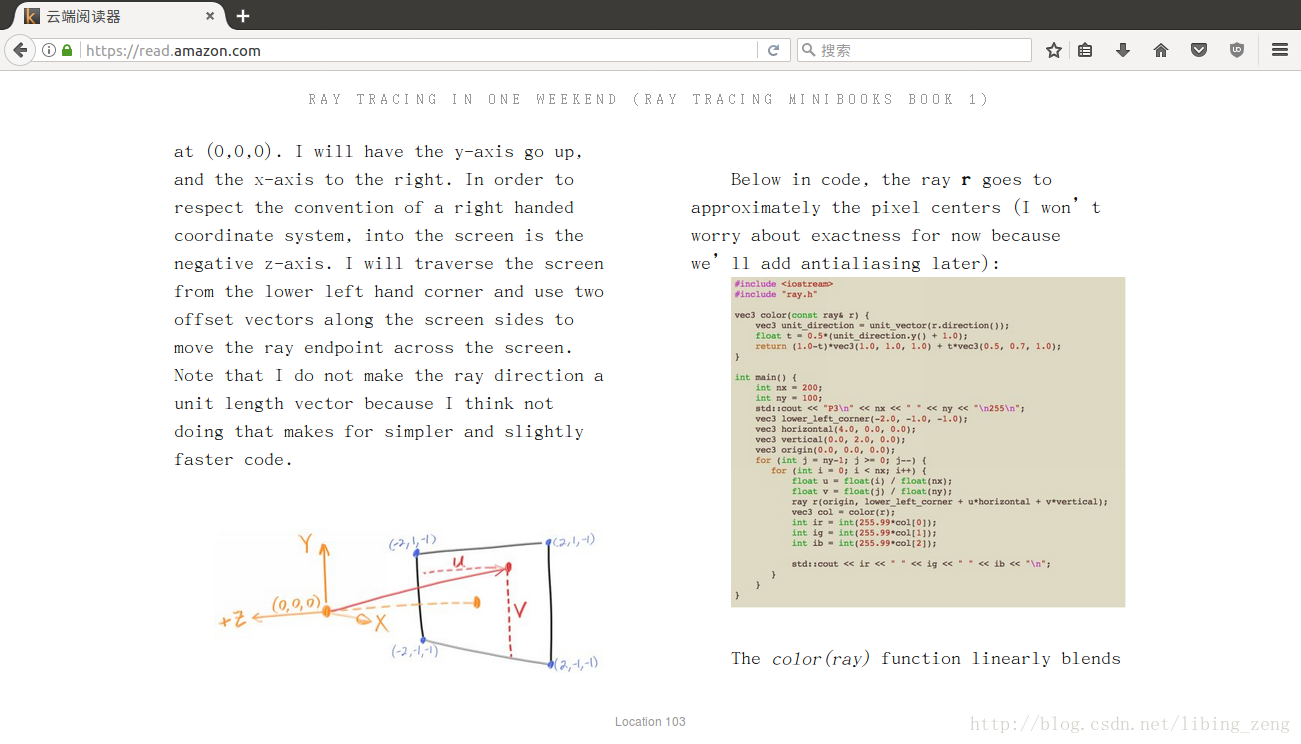Open a new tab with plus button
Screen dimensions: 1301x744
coord(243,16)
